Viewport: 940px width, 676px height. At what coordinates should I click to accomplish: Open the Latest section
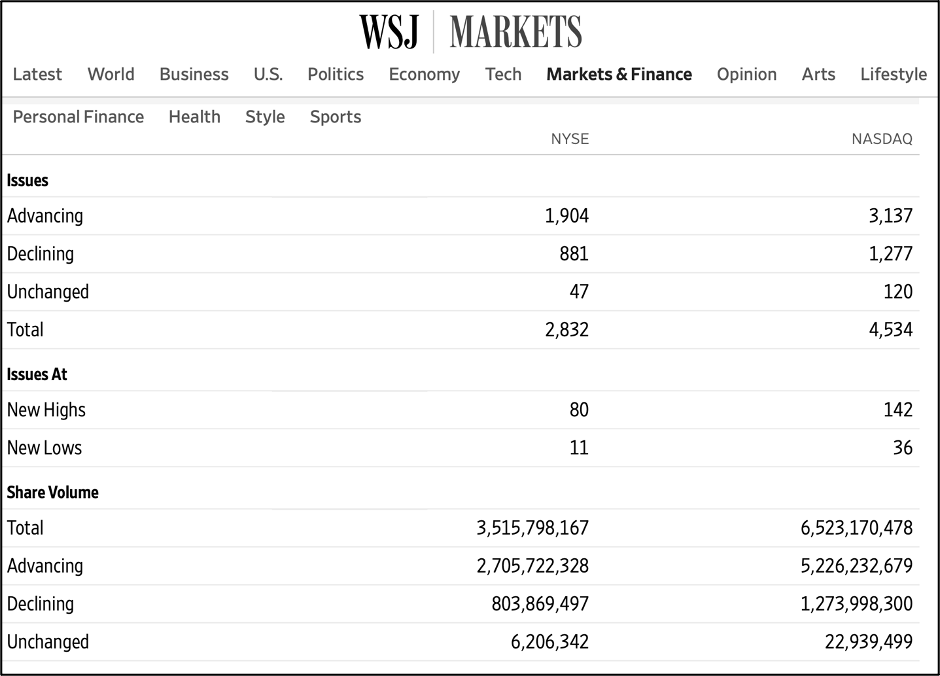(37, 74)
